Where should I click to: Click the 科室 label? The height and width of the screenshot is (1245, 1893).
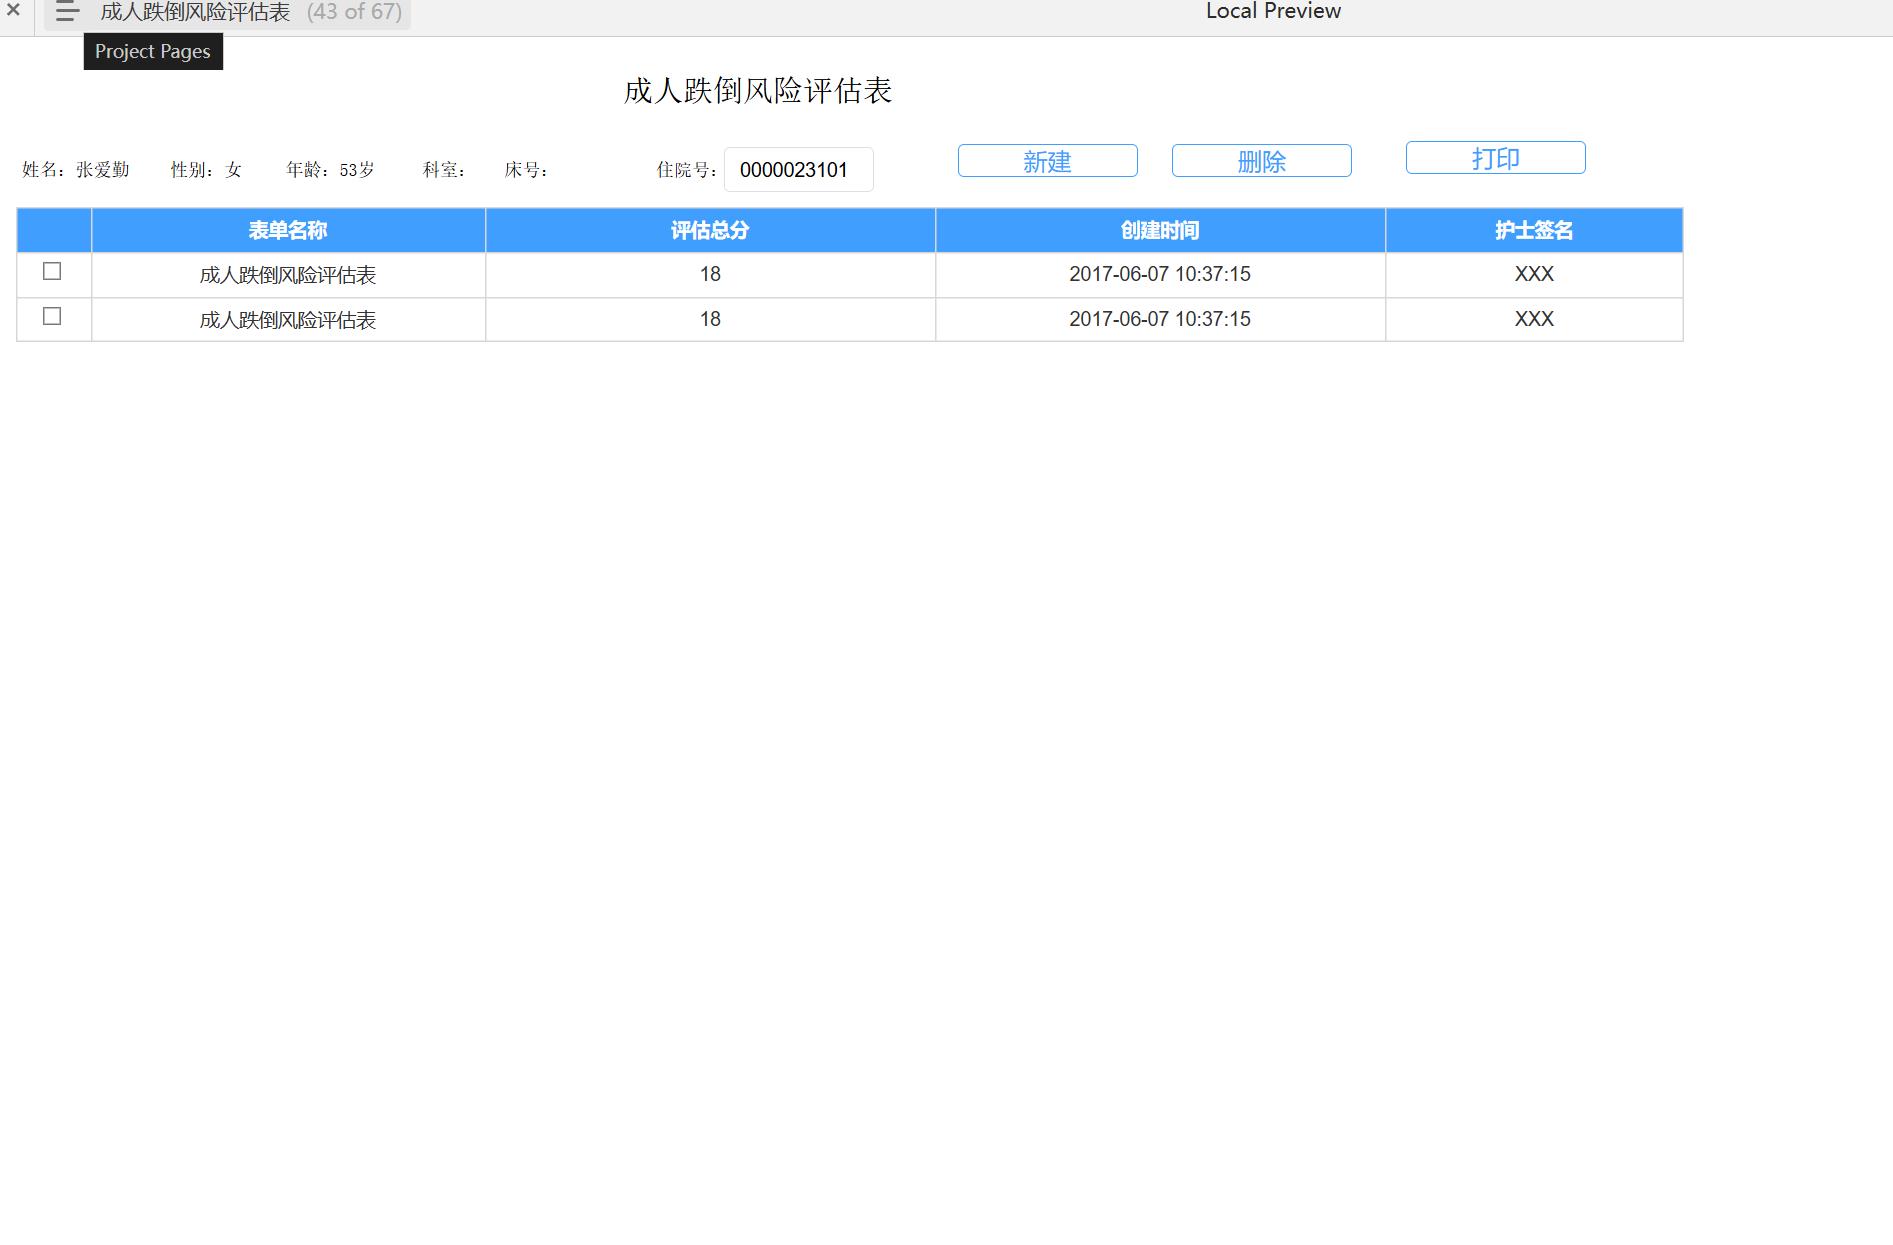[x=444, y=170]
